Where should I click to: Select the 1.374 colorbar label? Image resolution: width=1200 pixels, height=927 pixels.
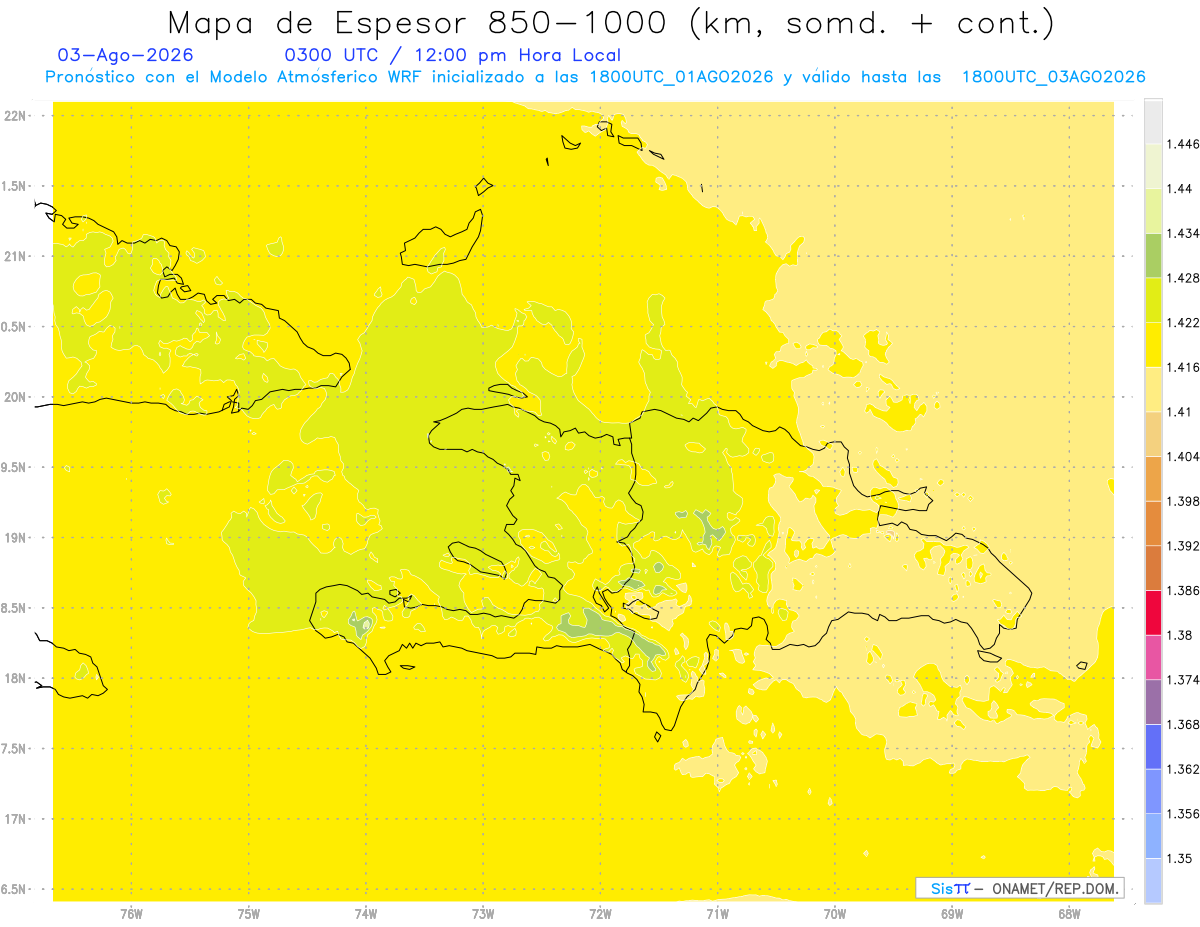pyautogui.click(x=1184, y=680)
